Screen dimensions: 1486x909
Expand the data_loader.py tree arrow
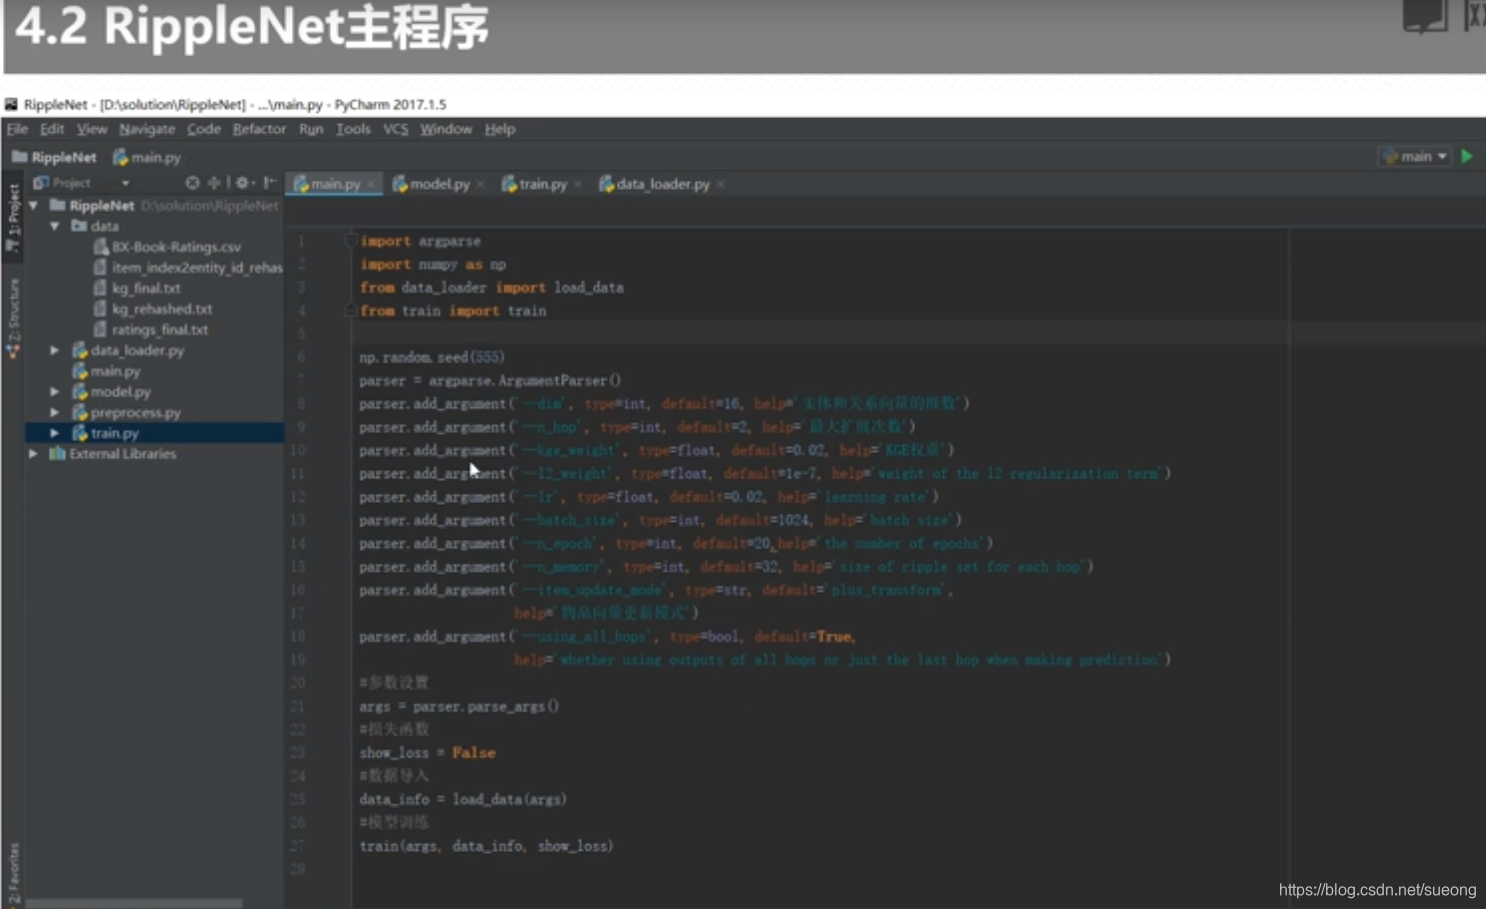[x=55, y=350]
